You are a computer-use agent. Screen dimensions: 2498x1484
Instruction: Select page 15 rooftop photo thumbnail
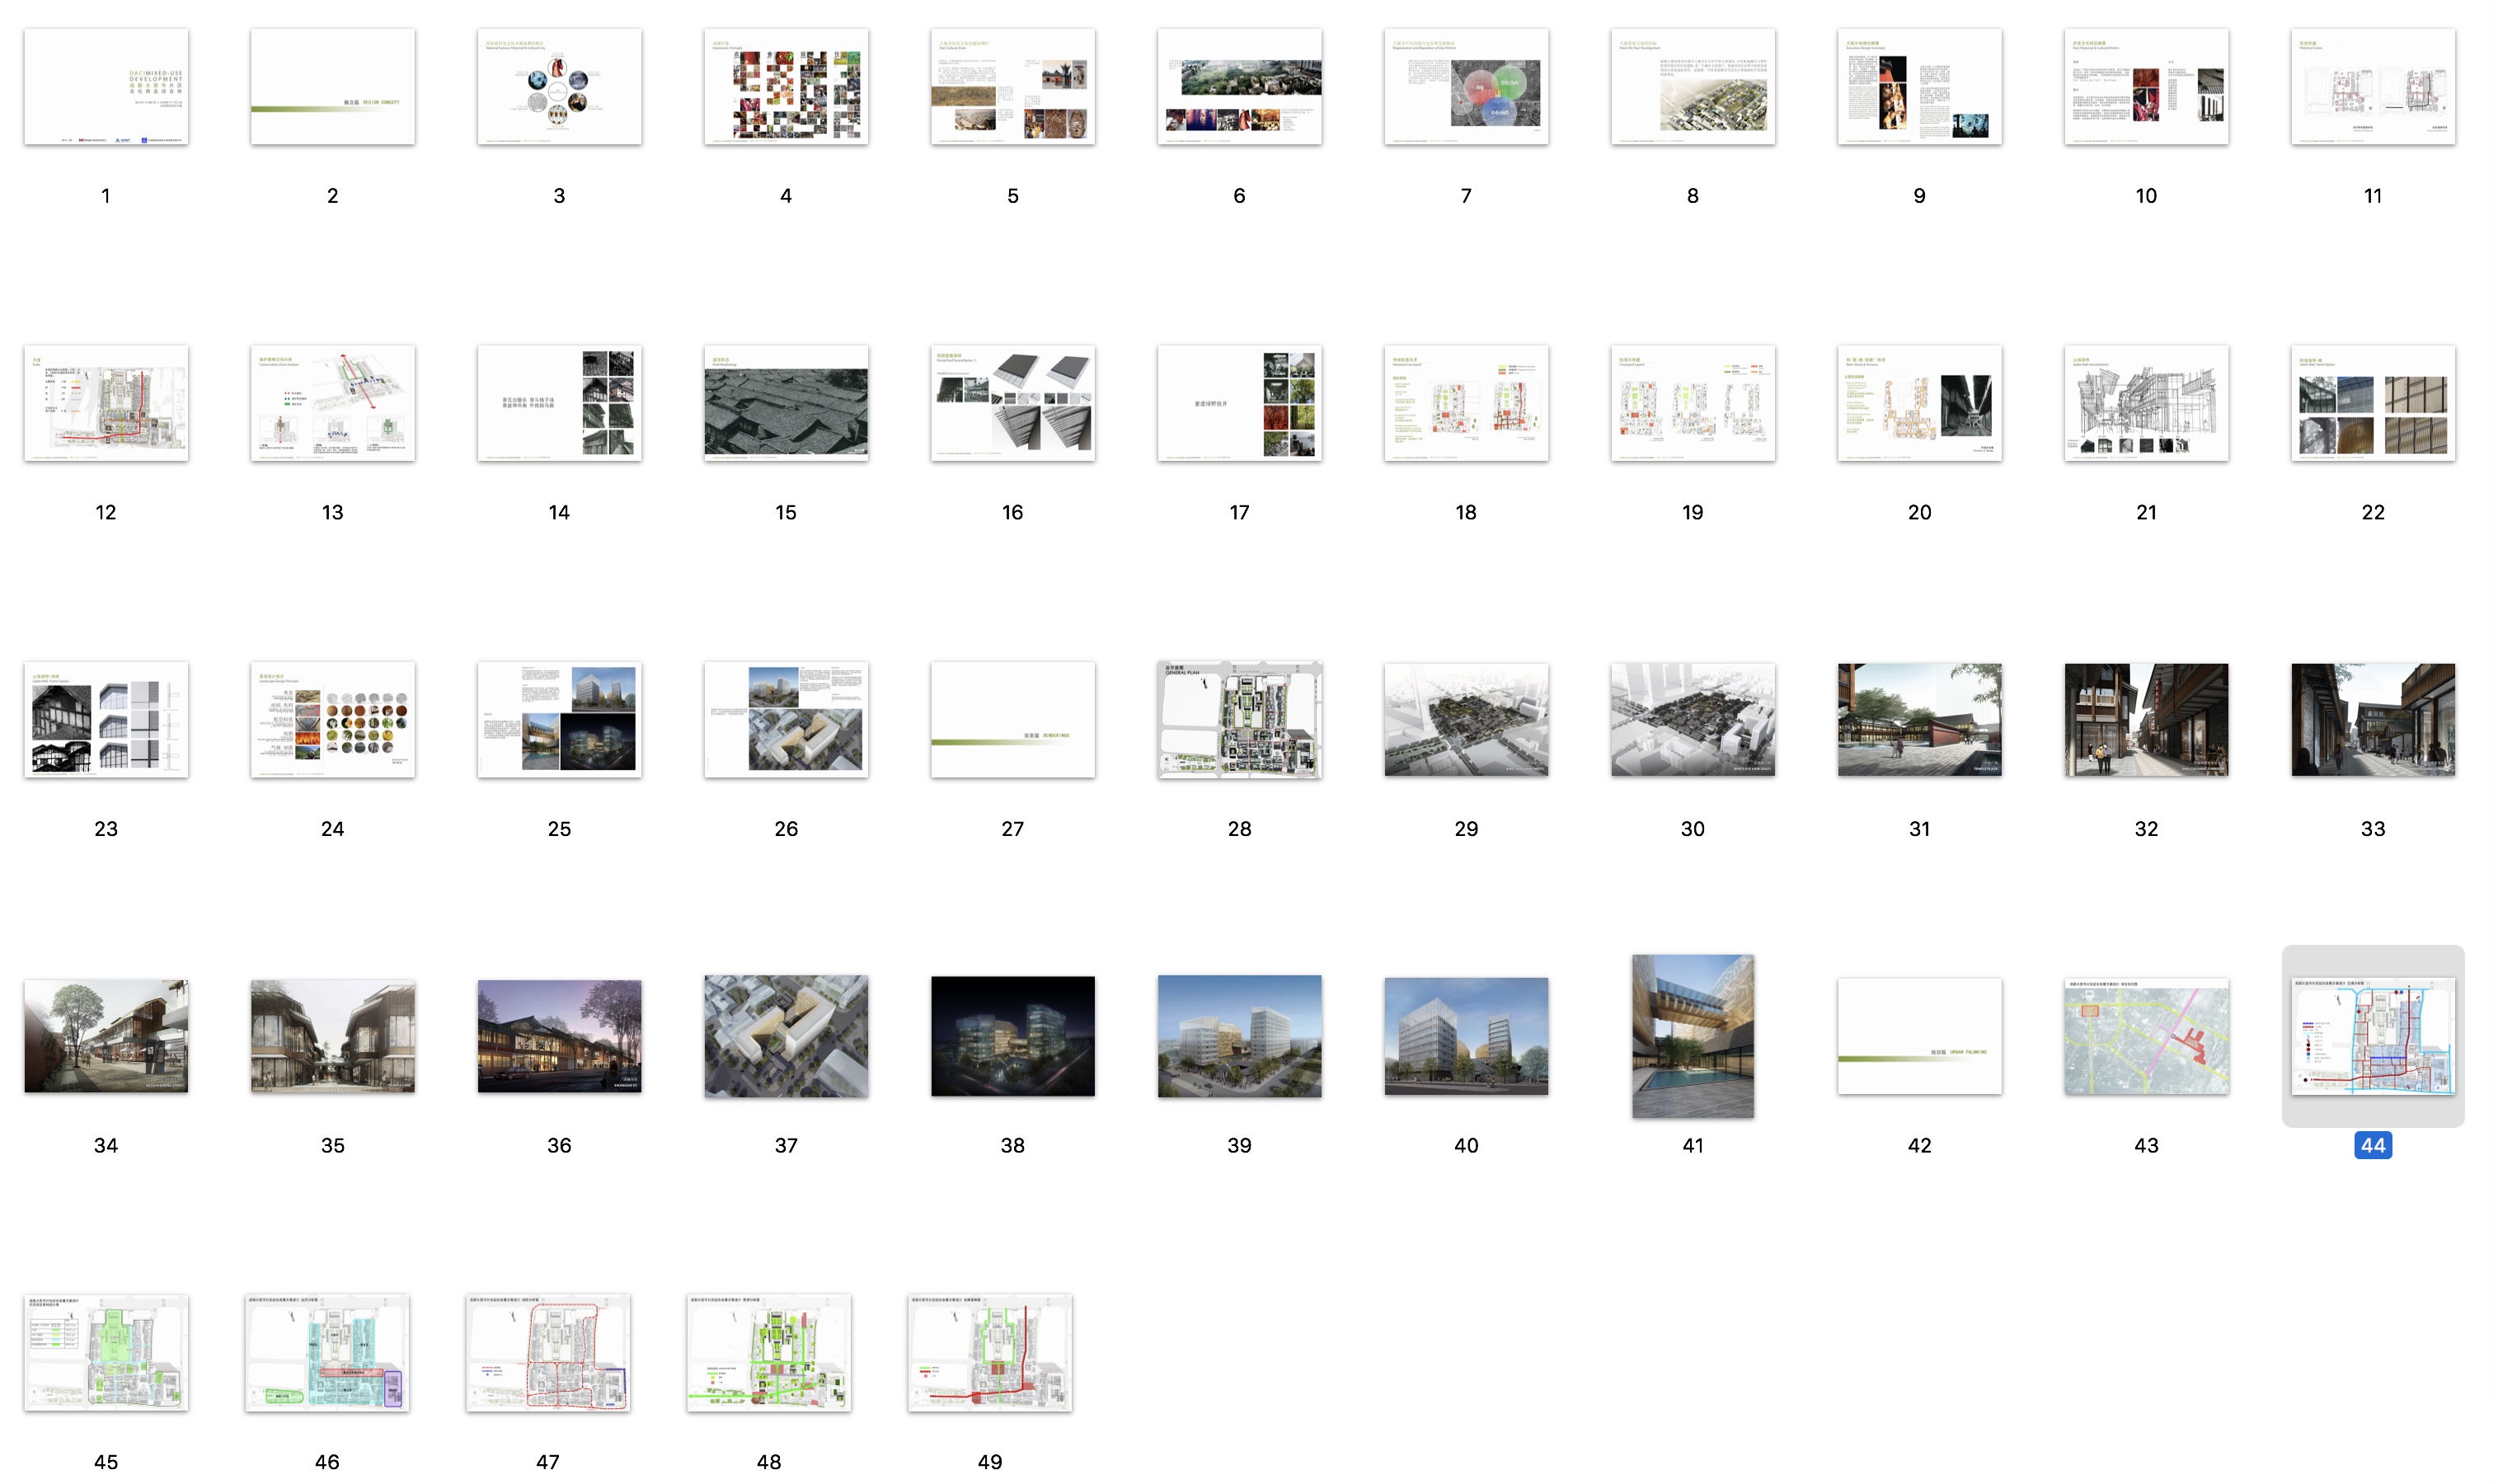point(786,403)
